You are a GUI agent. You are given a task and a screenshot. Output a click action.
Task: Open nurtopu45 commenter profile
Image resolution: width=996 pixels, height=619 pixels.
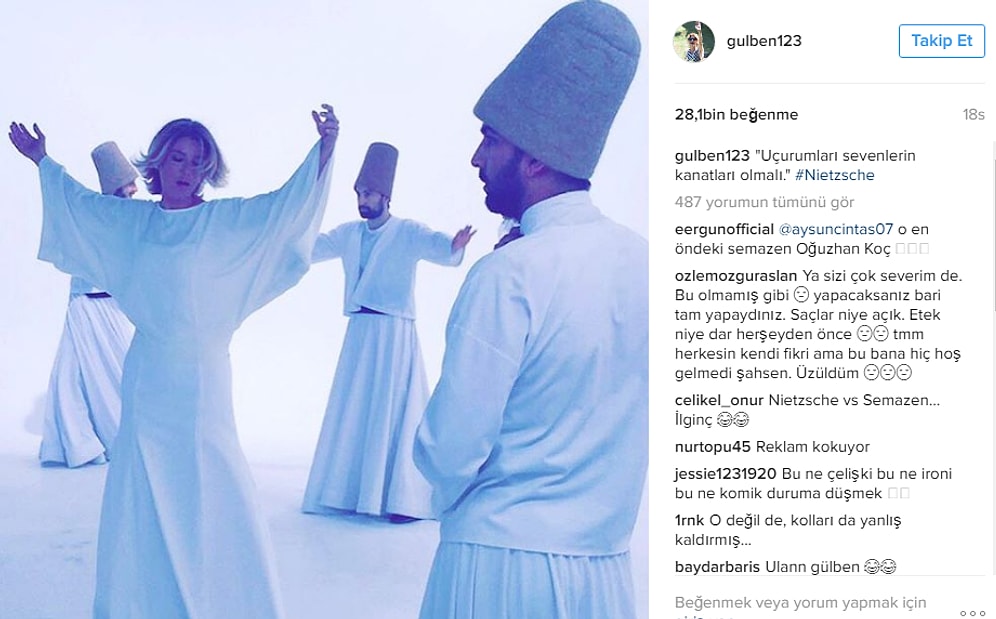(x=713, y=447)
